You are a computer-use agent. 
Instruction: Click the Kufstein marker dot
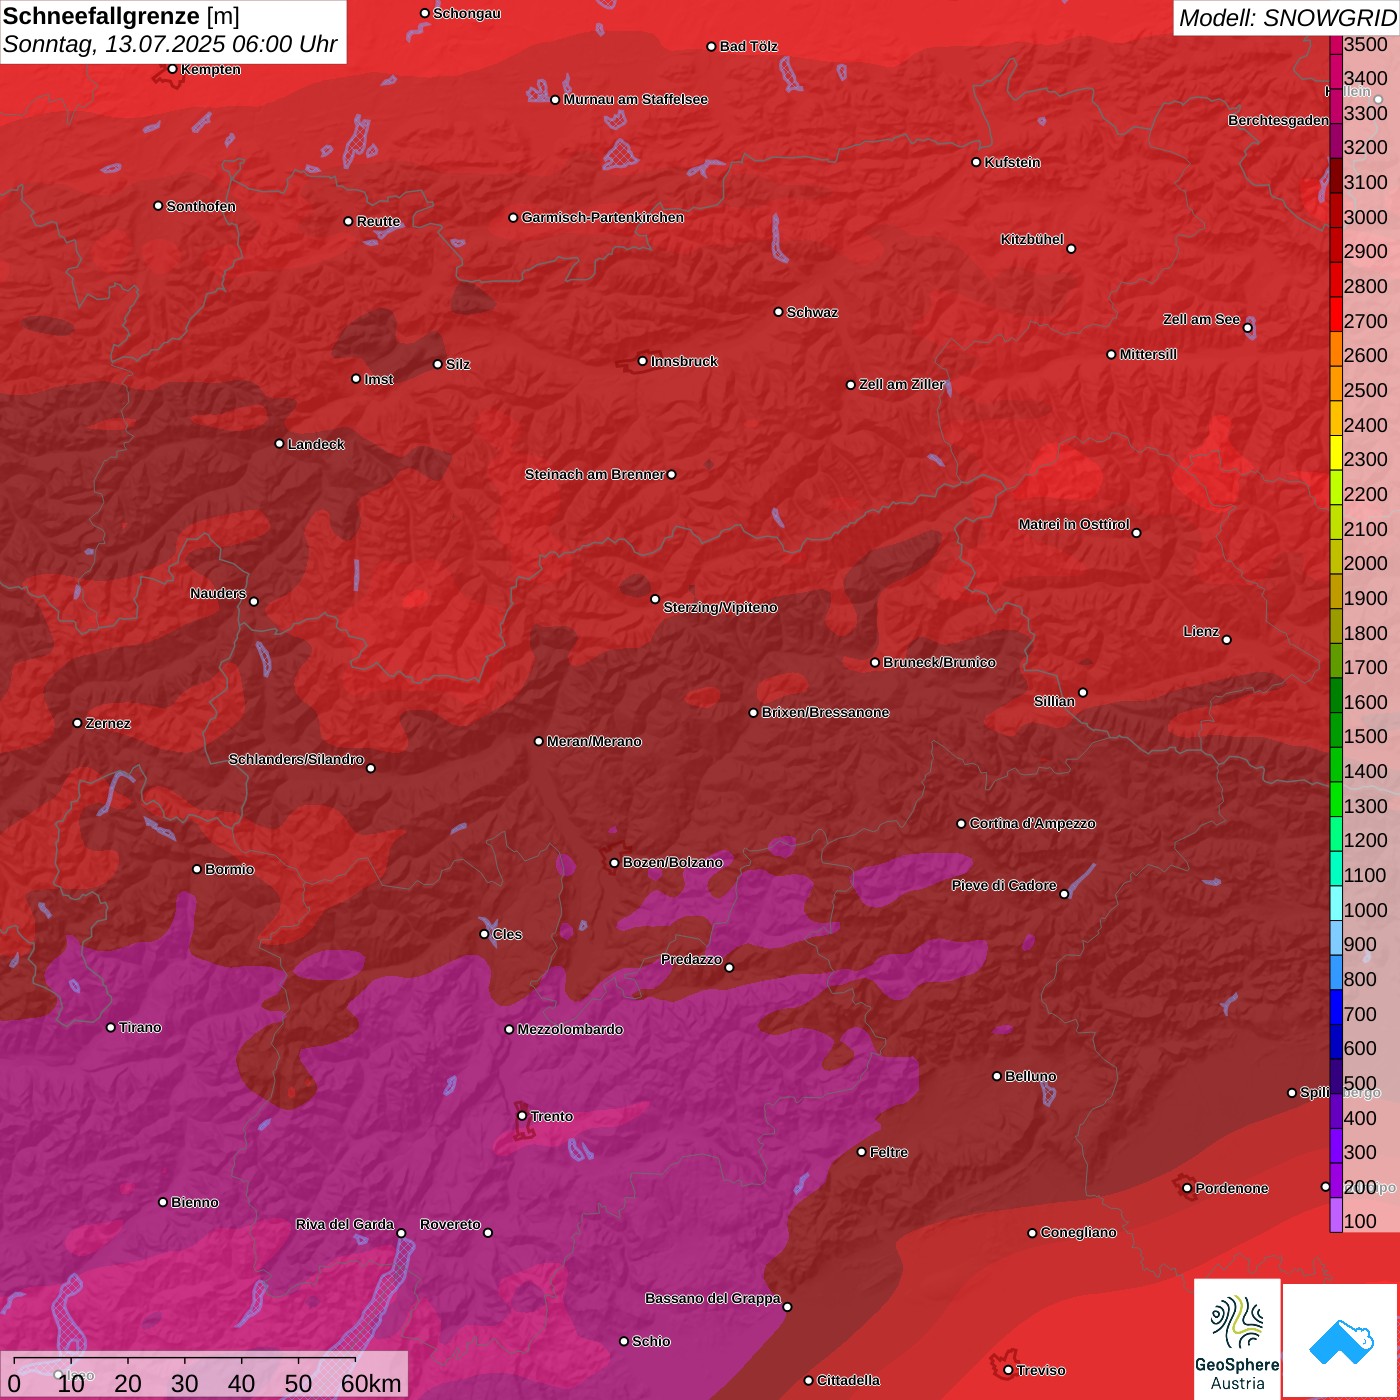pyautogui.click(x=977, y=162)
